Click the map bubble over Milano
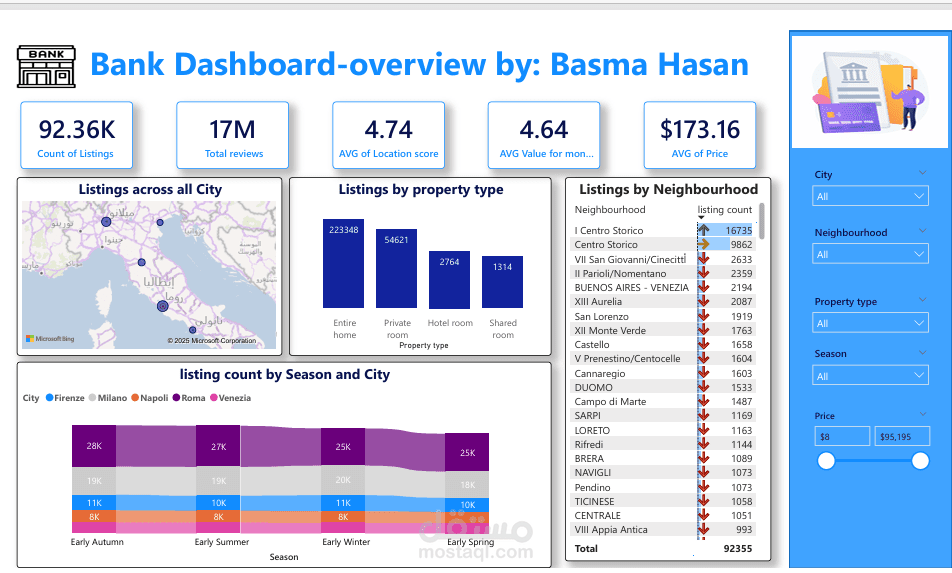The width and height of the screenshot is (952, 573). click(x=106, y=222)
